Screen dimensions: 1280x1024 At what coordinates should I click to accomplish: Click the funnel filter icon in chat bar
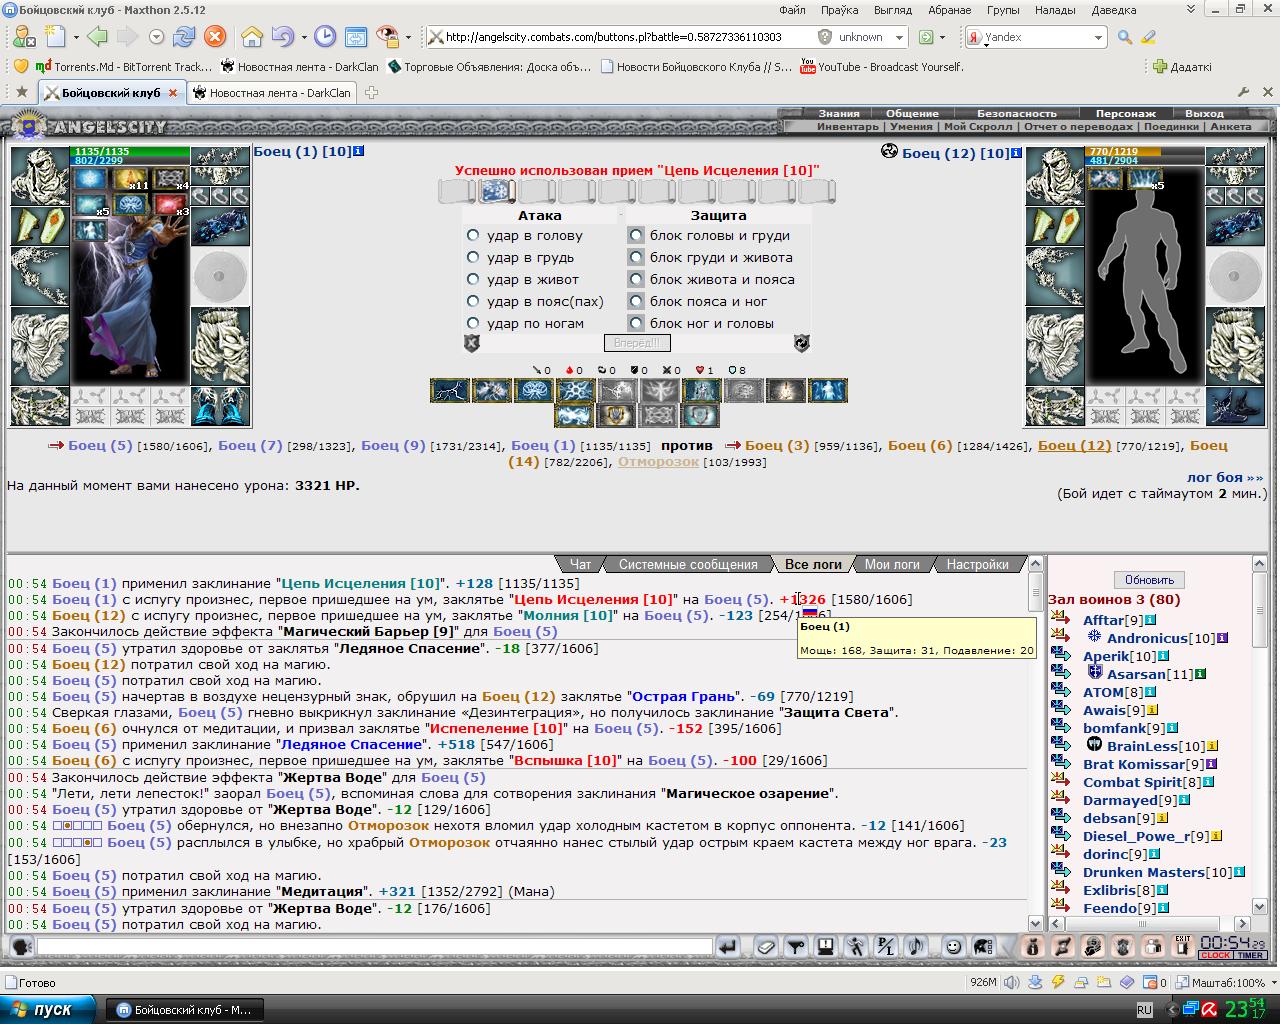[x=796, y=946]
